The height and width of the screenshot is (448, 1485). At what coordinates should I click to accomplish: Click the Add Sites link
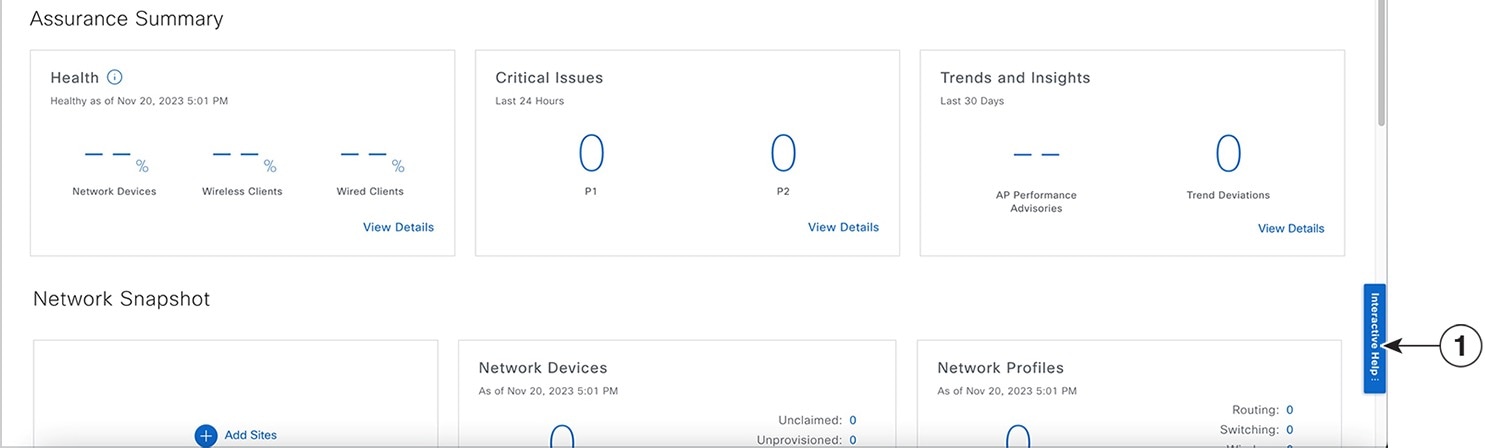point(250,435)
